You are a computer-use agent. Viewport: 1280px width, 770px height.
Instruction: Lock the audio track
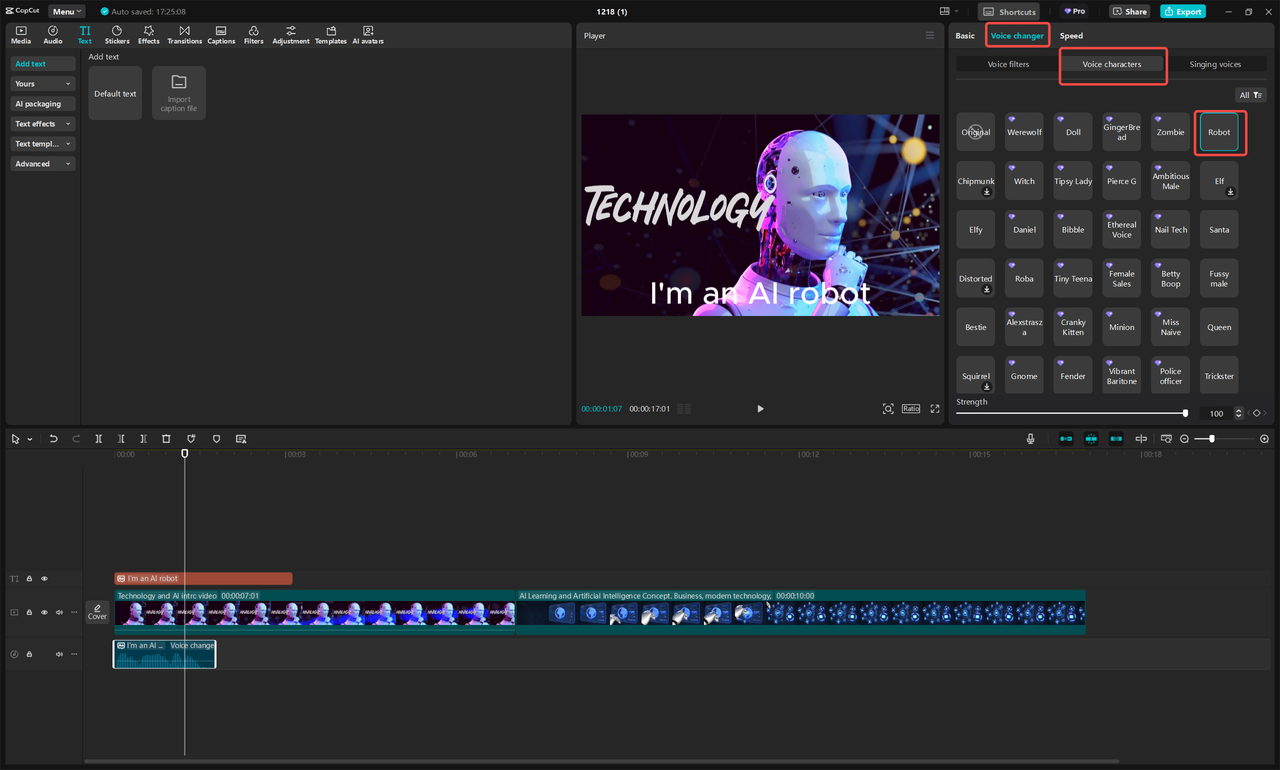[29, 654]
